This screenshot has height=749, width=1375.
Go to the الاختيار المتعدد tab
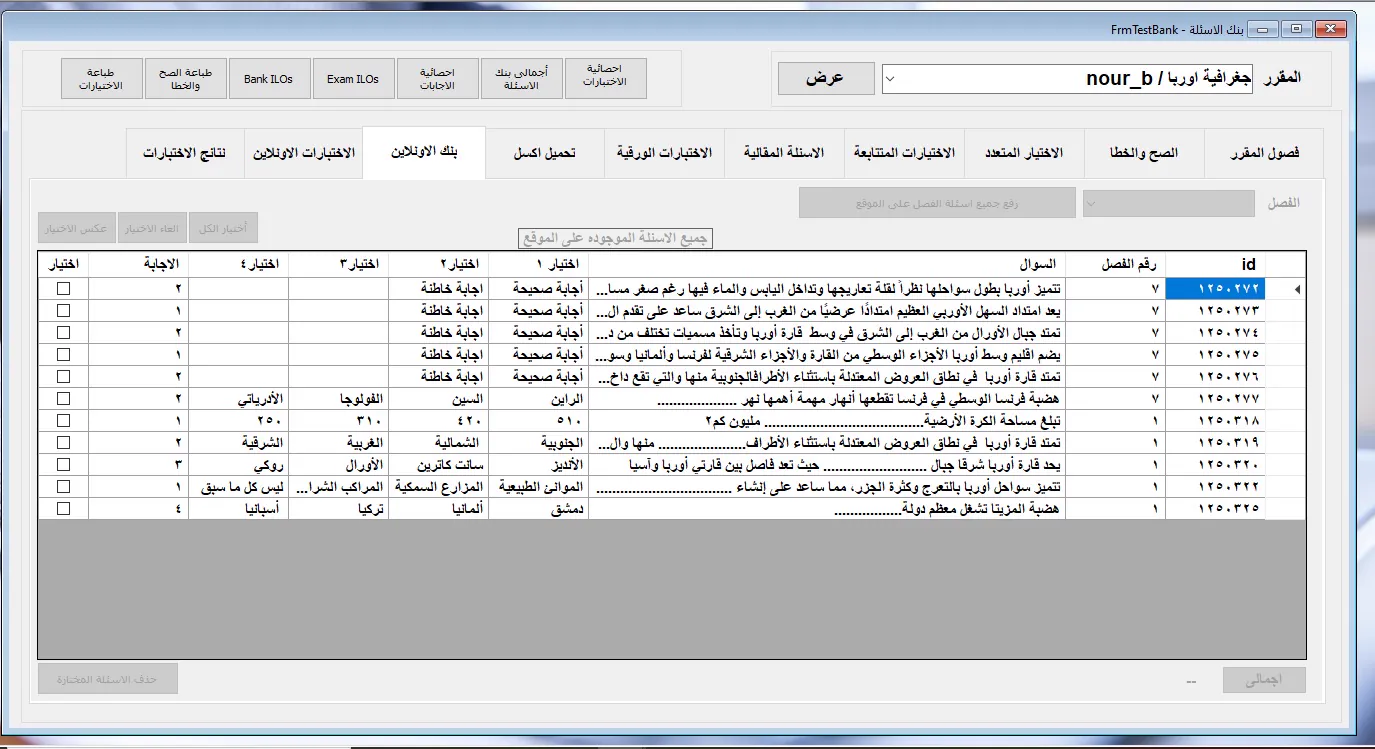(1024, 153)
